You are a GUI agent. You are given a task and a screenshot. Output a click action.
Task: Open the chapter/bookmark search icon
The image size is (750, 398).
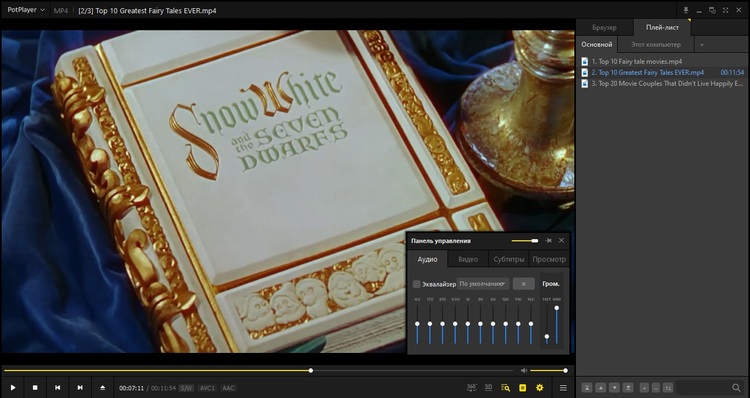[505, 387]
